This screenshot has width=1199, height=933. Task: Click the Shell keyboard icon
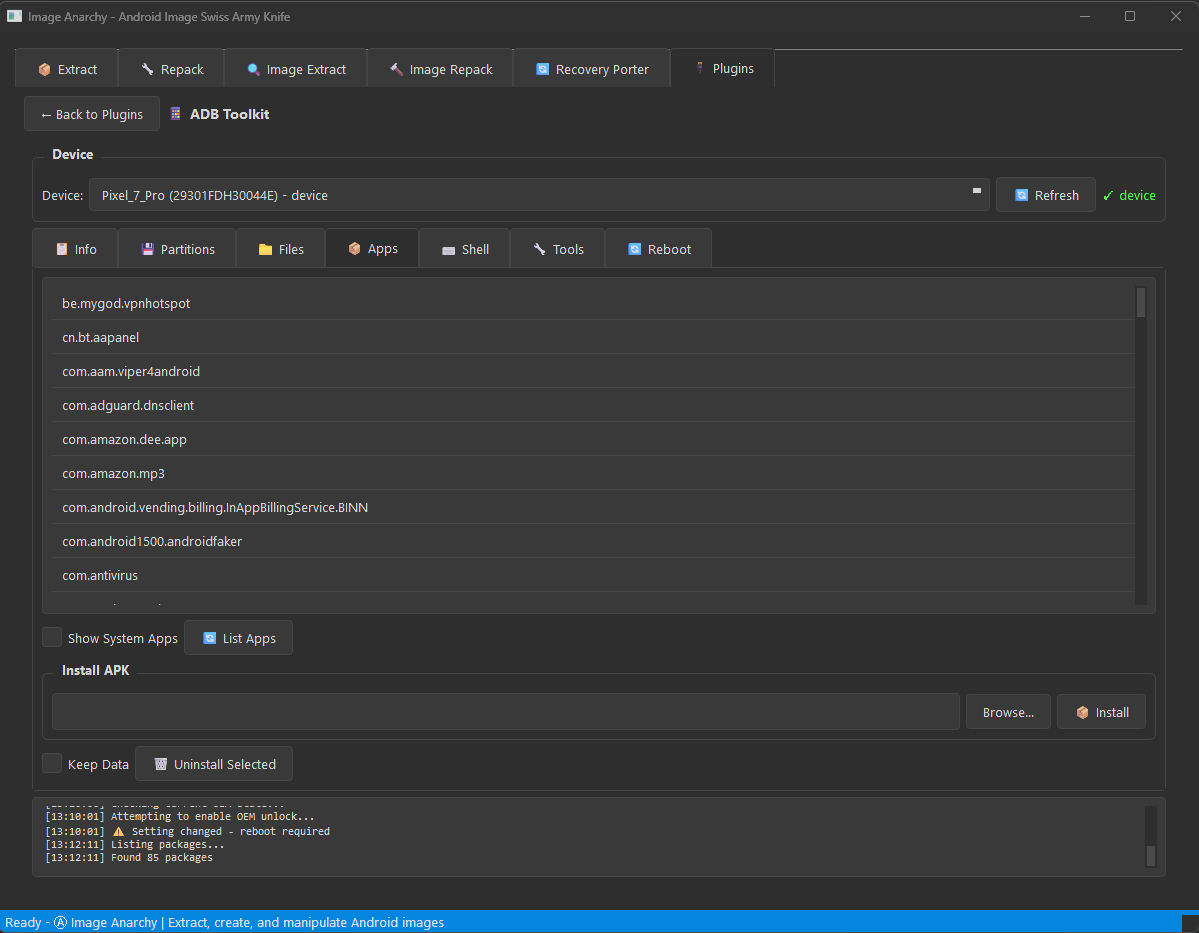pos(449,250)
